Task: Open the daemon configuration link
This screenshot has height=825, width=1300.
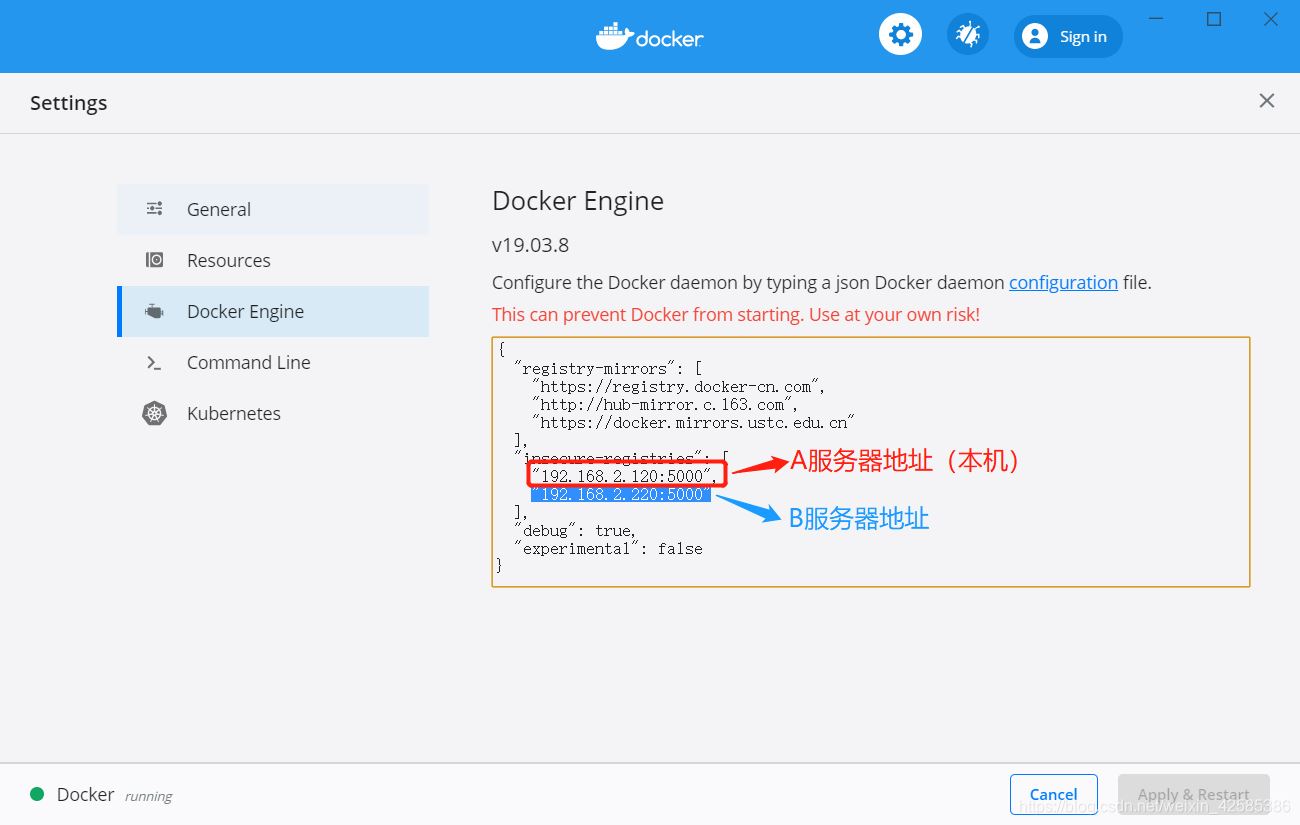Action: (x=1063, y=283)
